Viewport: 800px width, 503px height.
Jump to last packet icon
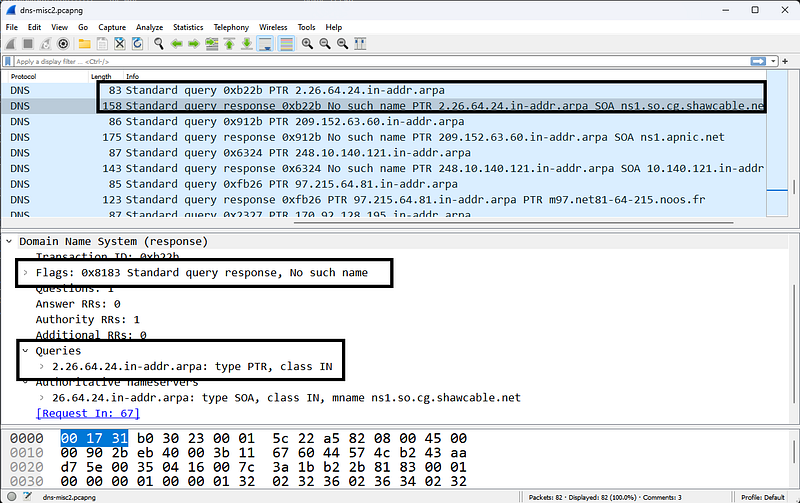click(247, 44)
